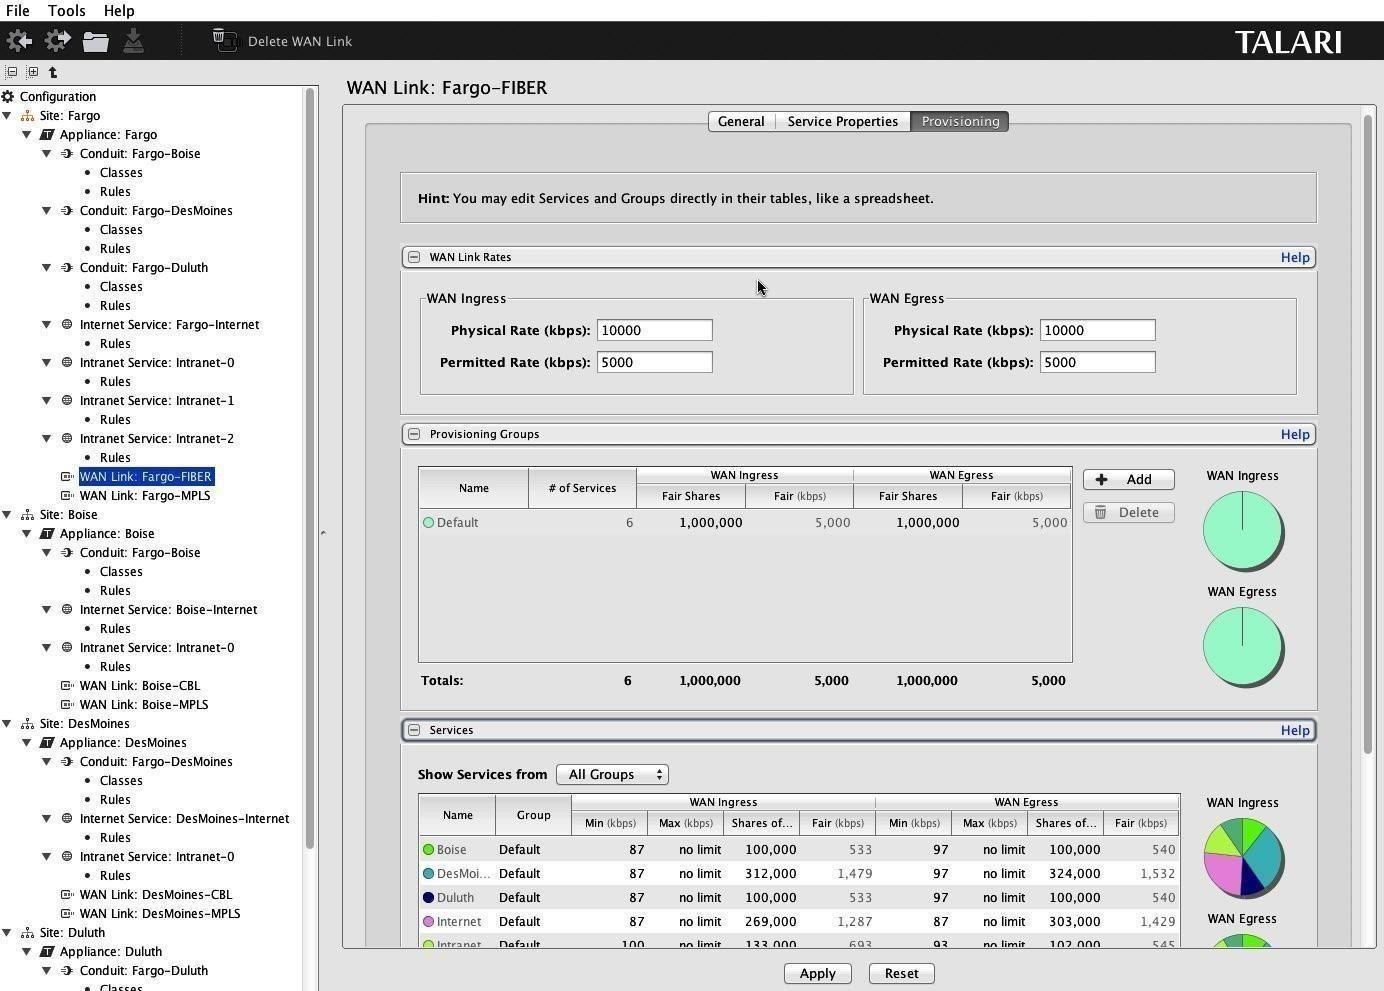Expand all tree nodes with the plus icon
Screen dimensions: 1384x991
pos(32,72)
